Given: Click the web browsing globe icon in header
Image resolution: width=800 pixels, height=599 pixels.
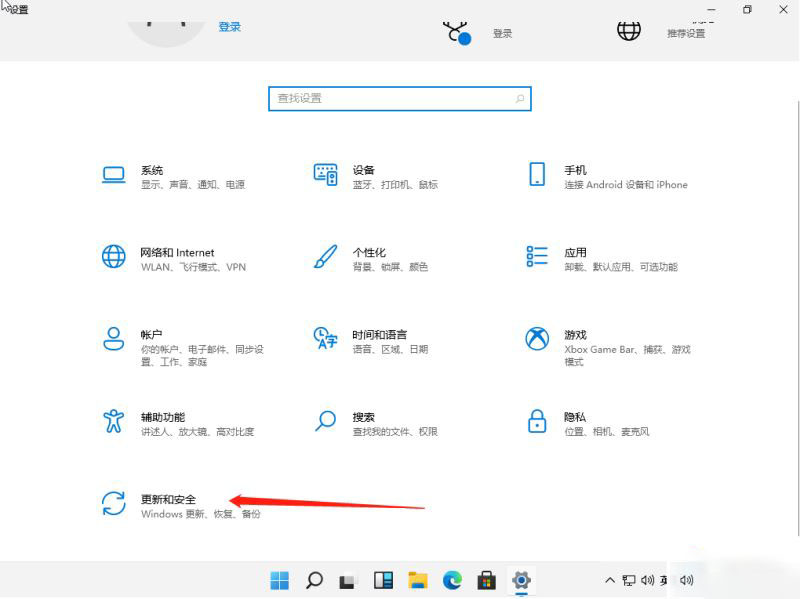Looking at the screenshot, I should tap(629, 31).
